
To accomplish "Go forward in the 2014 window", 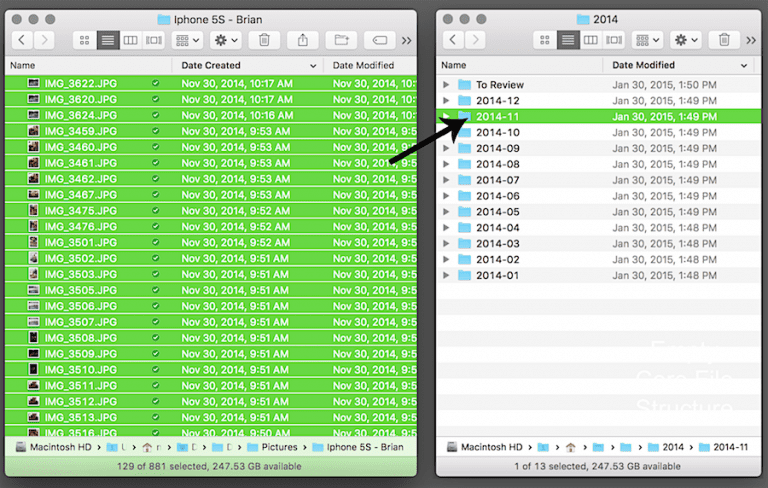I will (475, 40).
